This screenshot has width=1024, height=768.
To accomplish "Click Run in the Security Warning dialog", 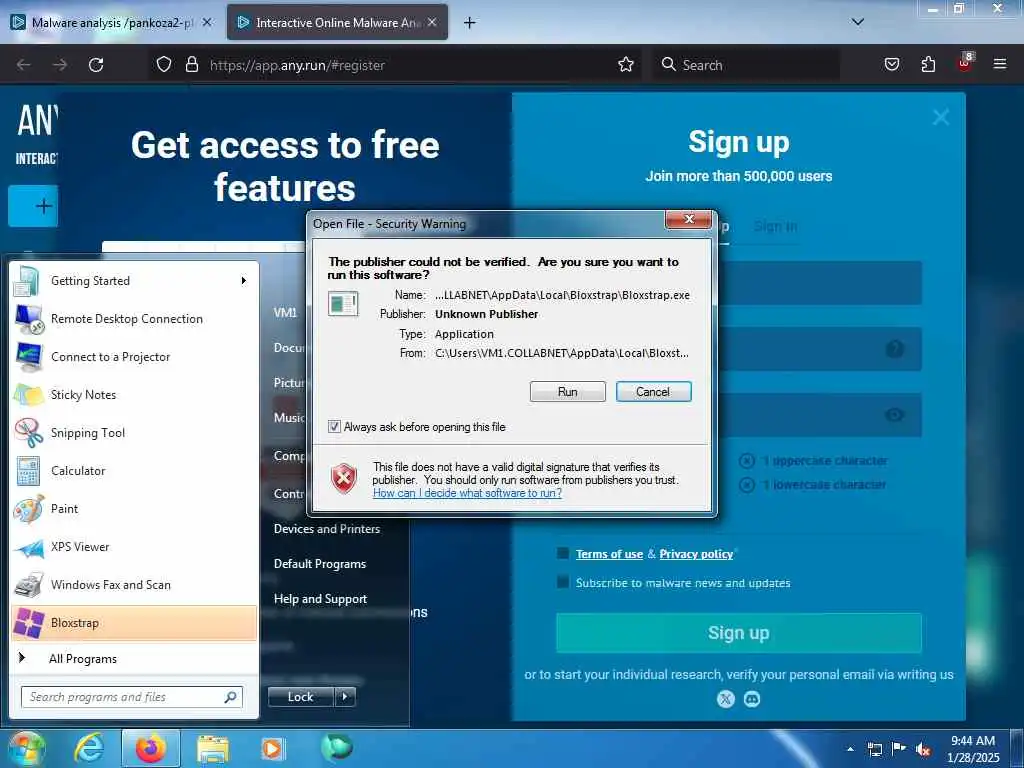I will click(568, 392).
